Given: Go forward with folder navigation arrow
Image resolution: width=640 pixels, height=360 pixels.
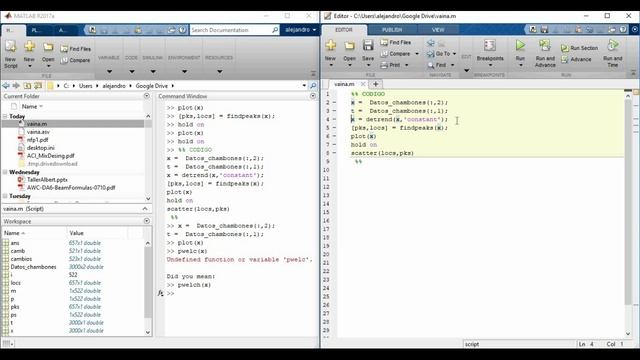Looking at the screenshot, I should tap(16, 86).
